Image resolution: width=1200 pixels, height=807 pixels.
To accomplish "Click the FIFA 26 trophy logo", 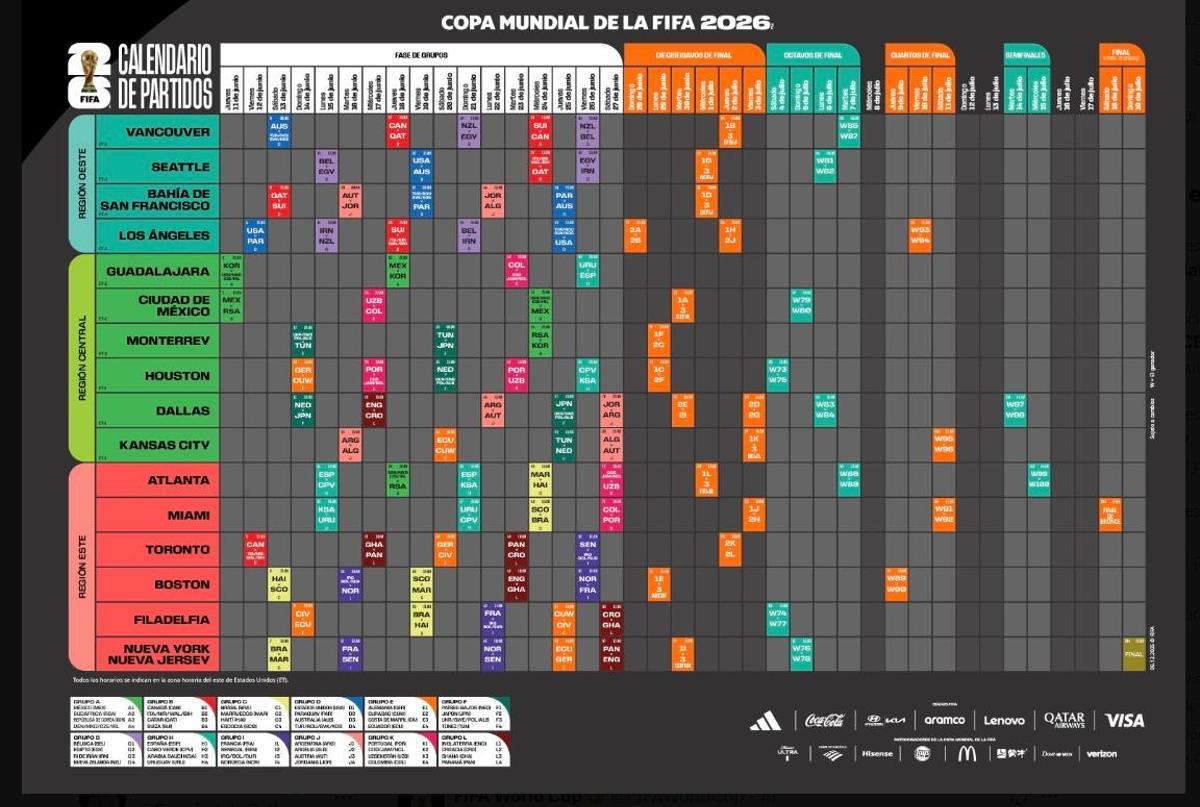I will tap(89, 76).
